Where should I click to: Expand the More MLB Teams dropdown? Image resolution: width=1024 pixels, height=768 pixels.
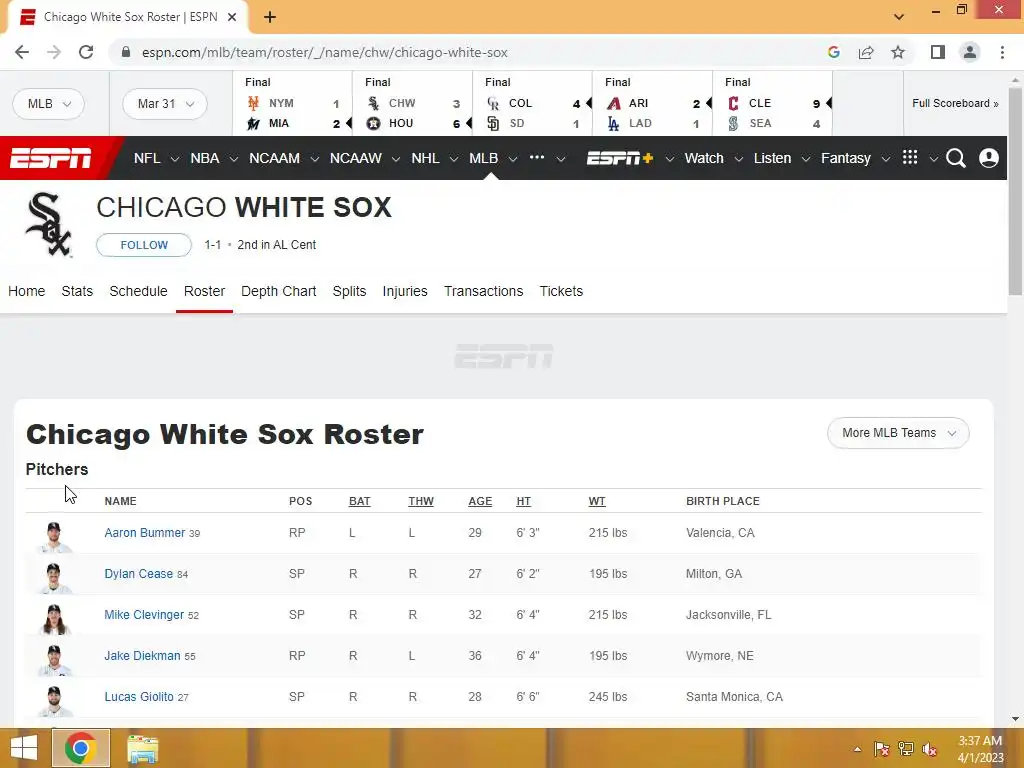[x=898, y=433]
